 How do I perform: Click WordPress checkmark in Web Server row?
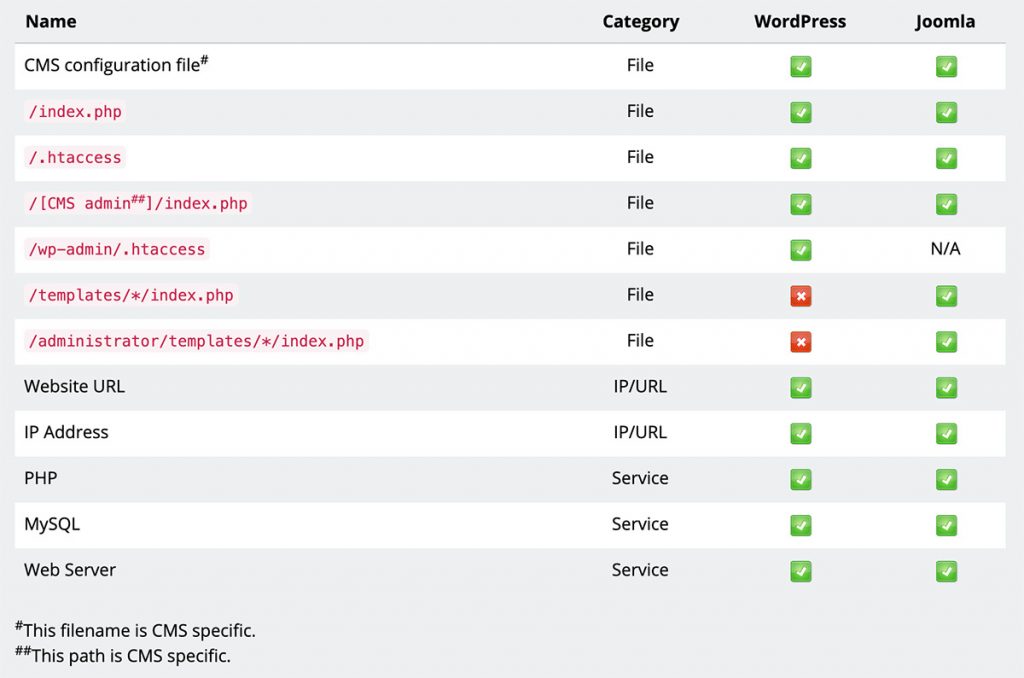pyautogui.click(x=801, y=571)
